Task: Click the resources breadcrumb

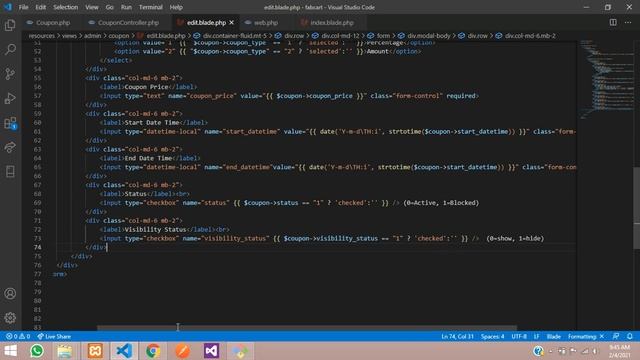Action: point(42,36)
